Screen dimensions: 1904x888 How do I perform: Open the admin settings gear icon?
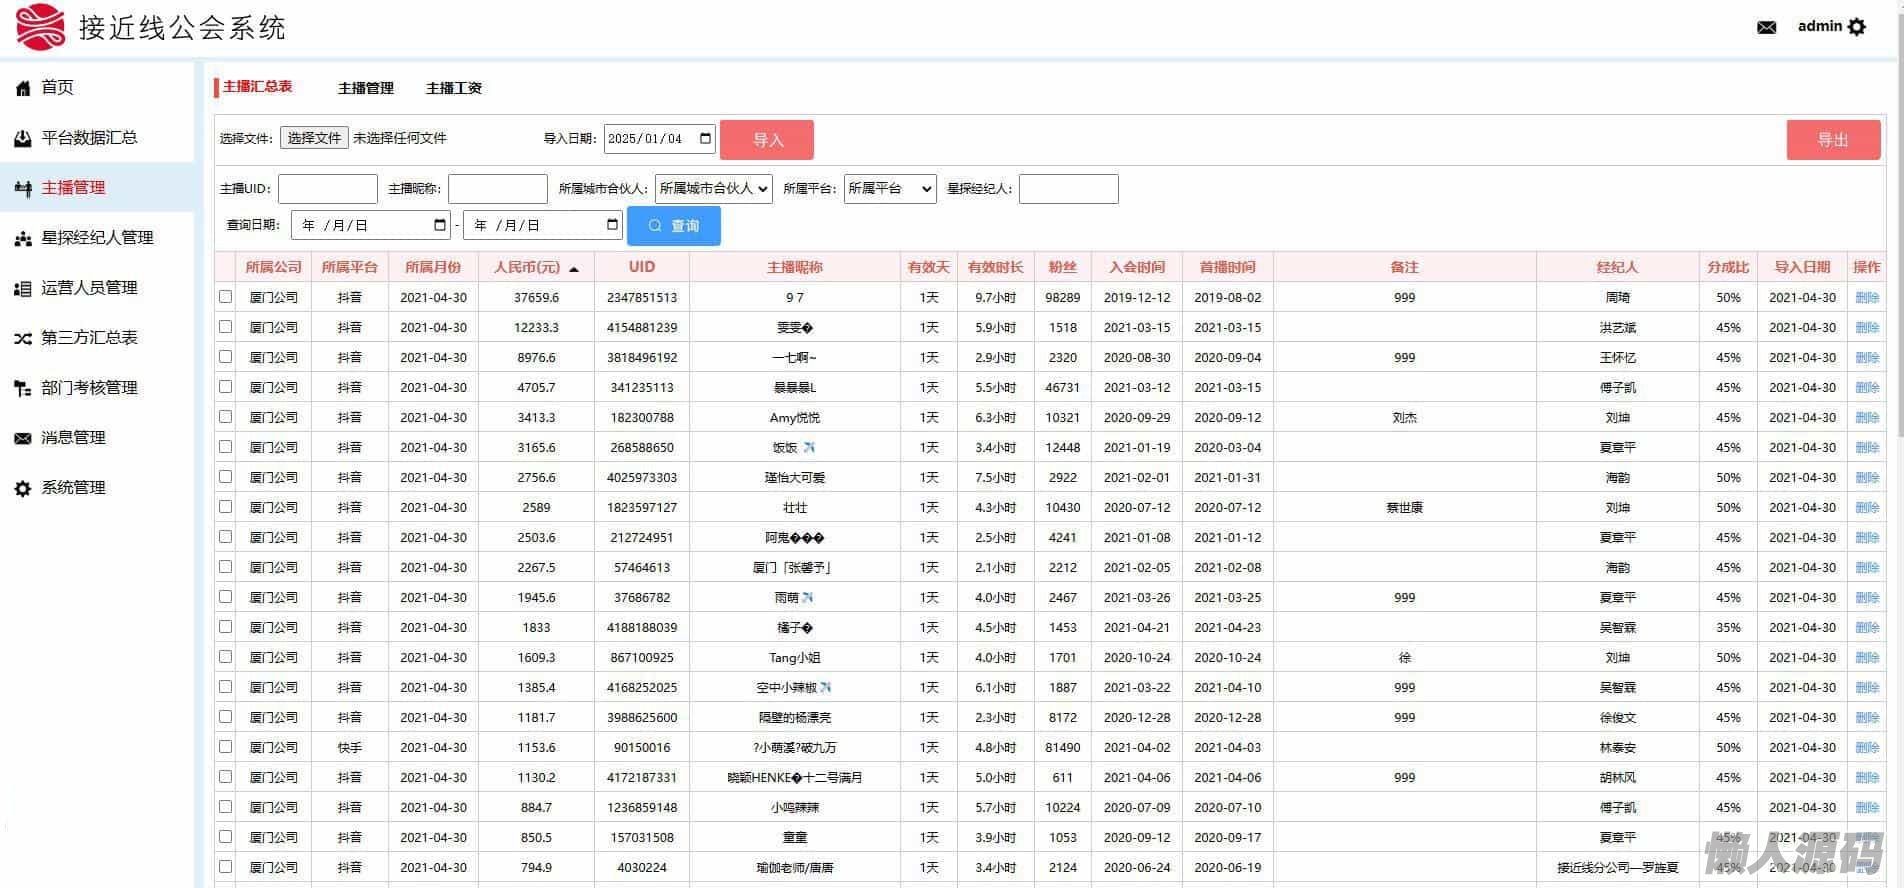[1857, 27]
